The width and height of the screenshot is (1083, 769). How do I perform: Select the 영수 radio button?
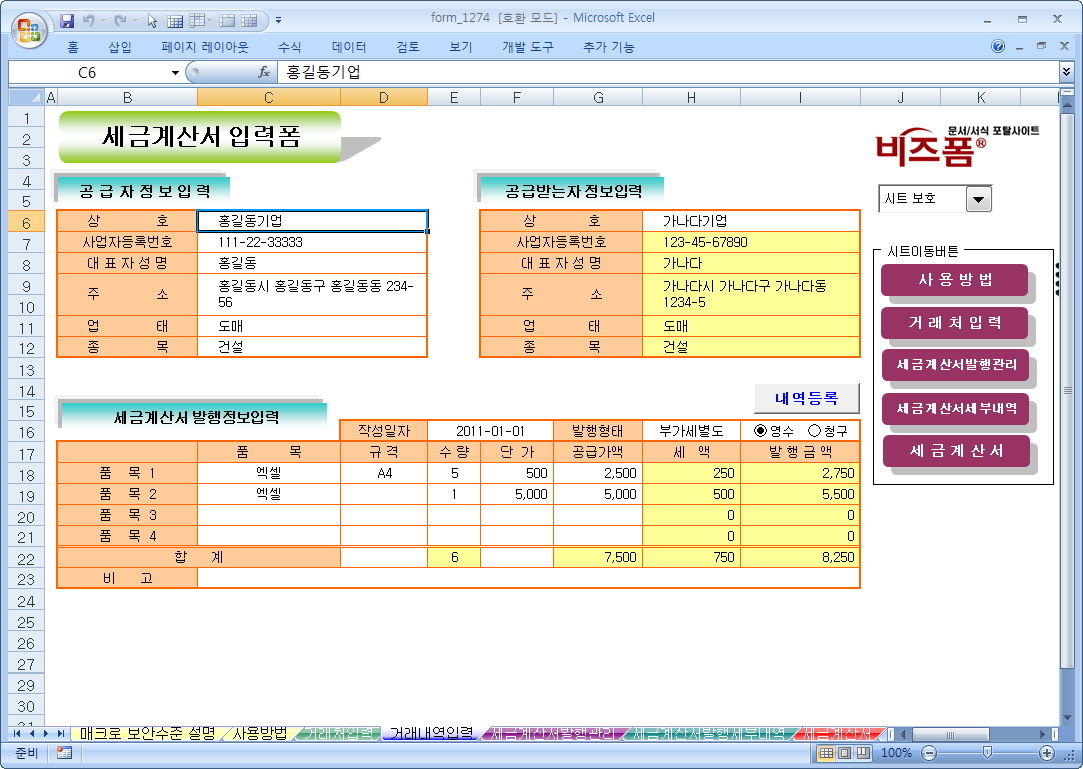[760, 431]
